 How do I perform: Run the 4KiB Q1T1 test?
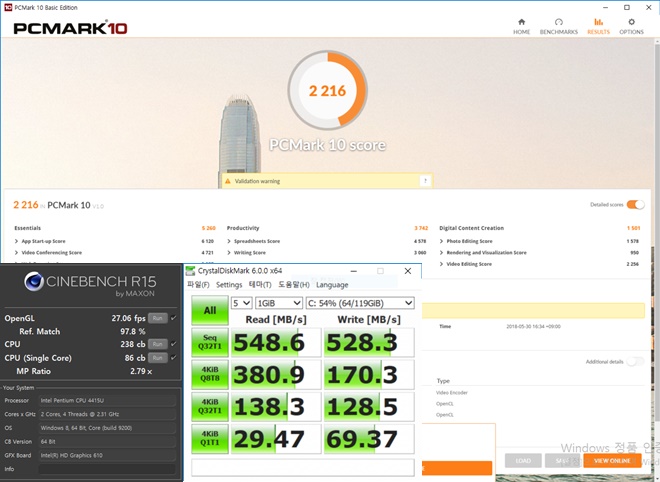(x=210, y=439)
